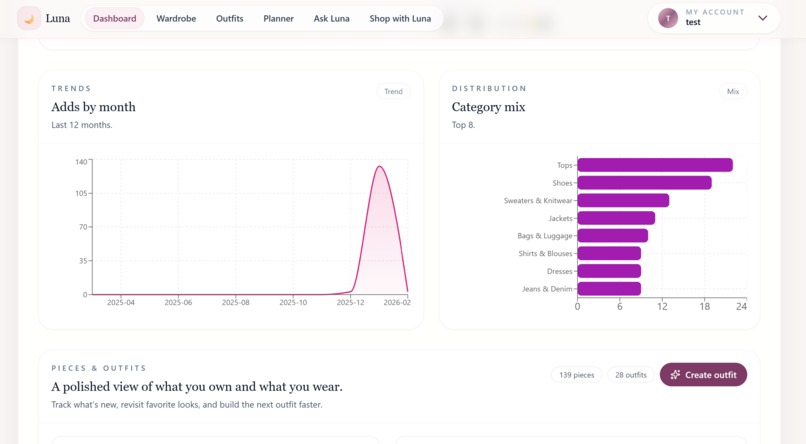Screen dimensions: 806x444
Task: Click the peak of the Adds by month curve
Action: click(x=379, y=166)
